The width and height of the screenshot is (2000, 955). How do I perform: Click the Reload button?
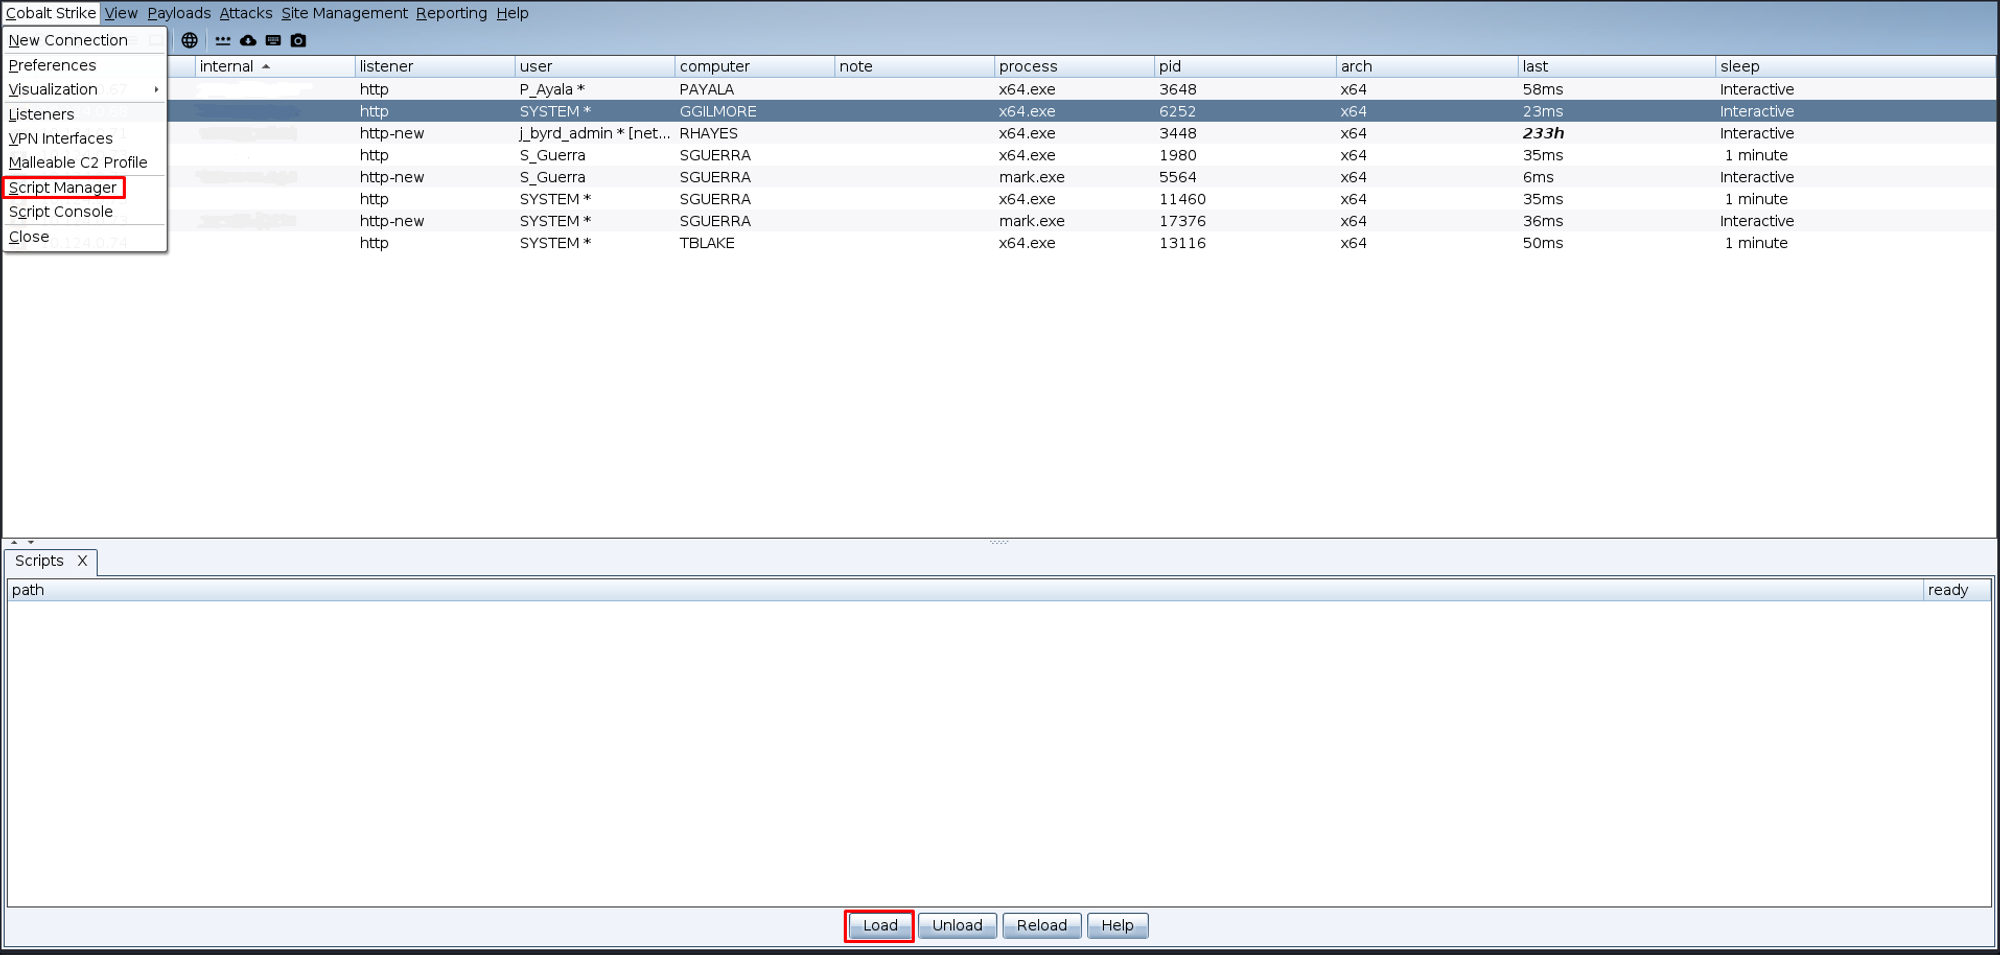(x=1041, y=926)
